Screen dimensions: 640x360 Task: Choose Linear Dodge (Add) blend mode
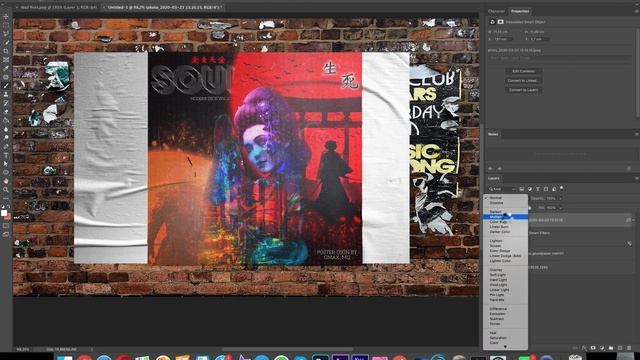tap(505, 256)
